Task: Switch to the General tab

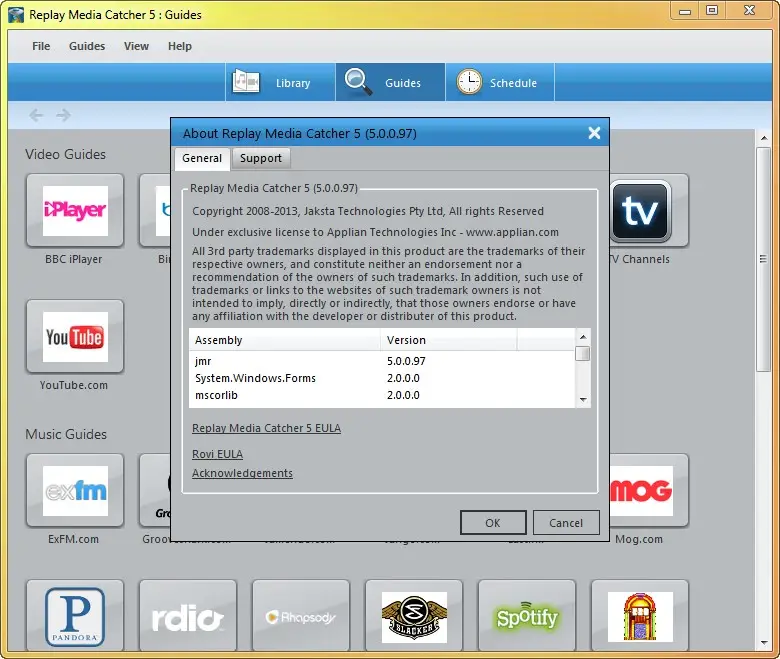Action: (x=202, y=159)
